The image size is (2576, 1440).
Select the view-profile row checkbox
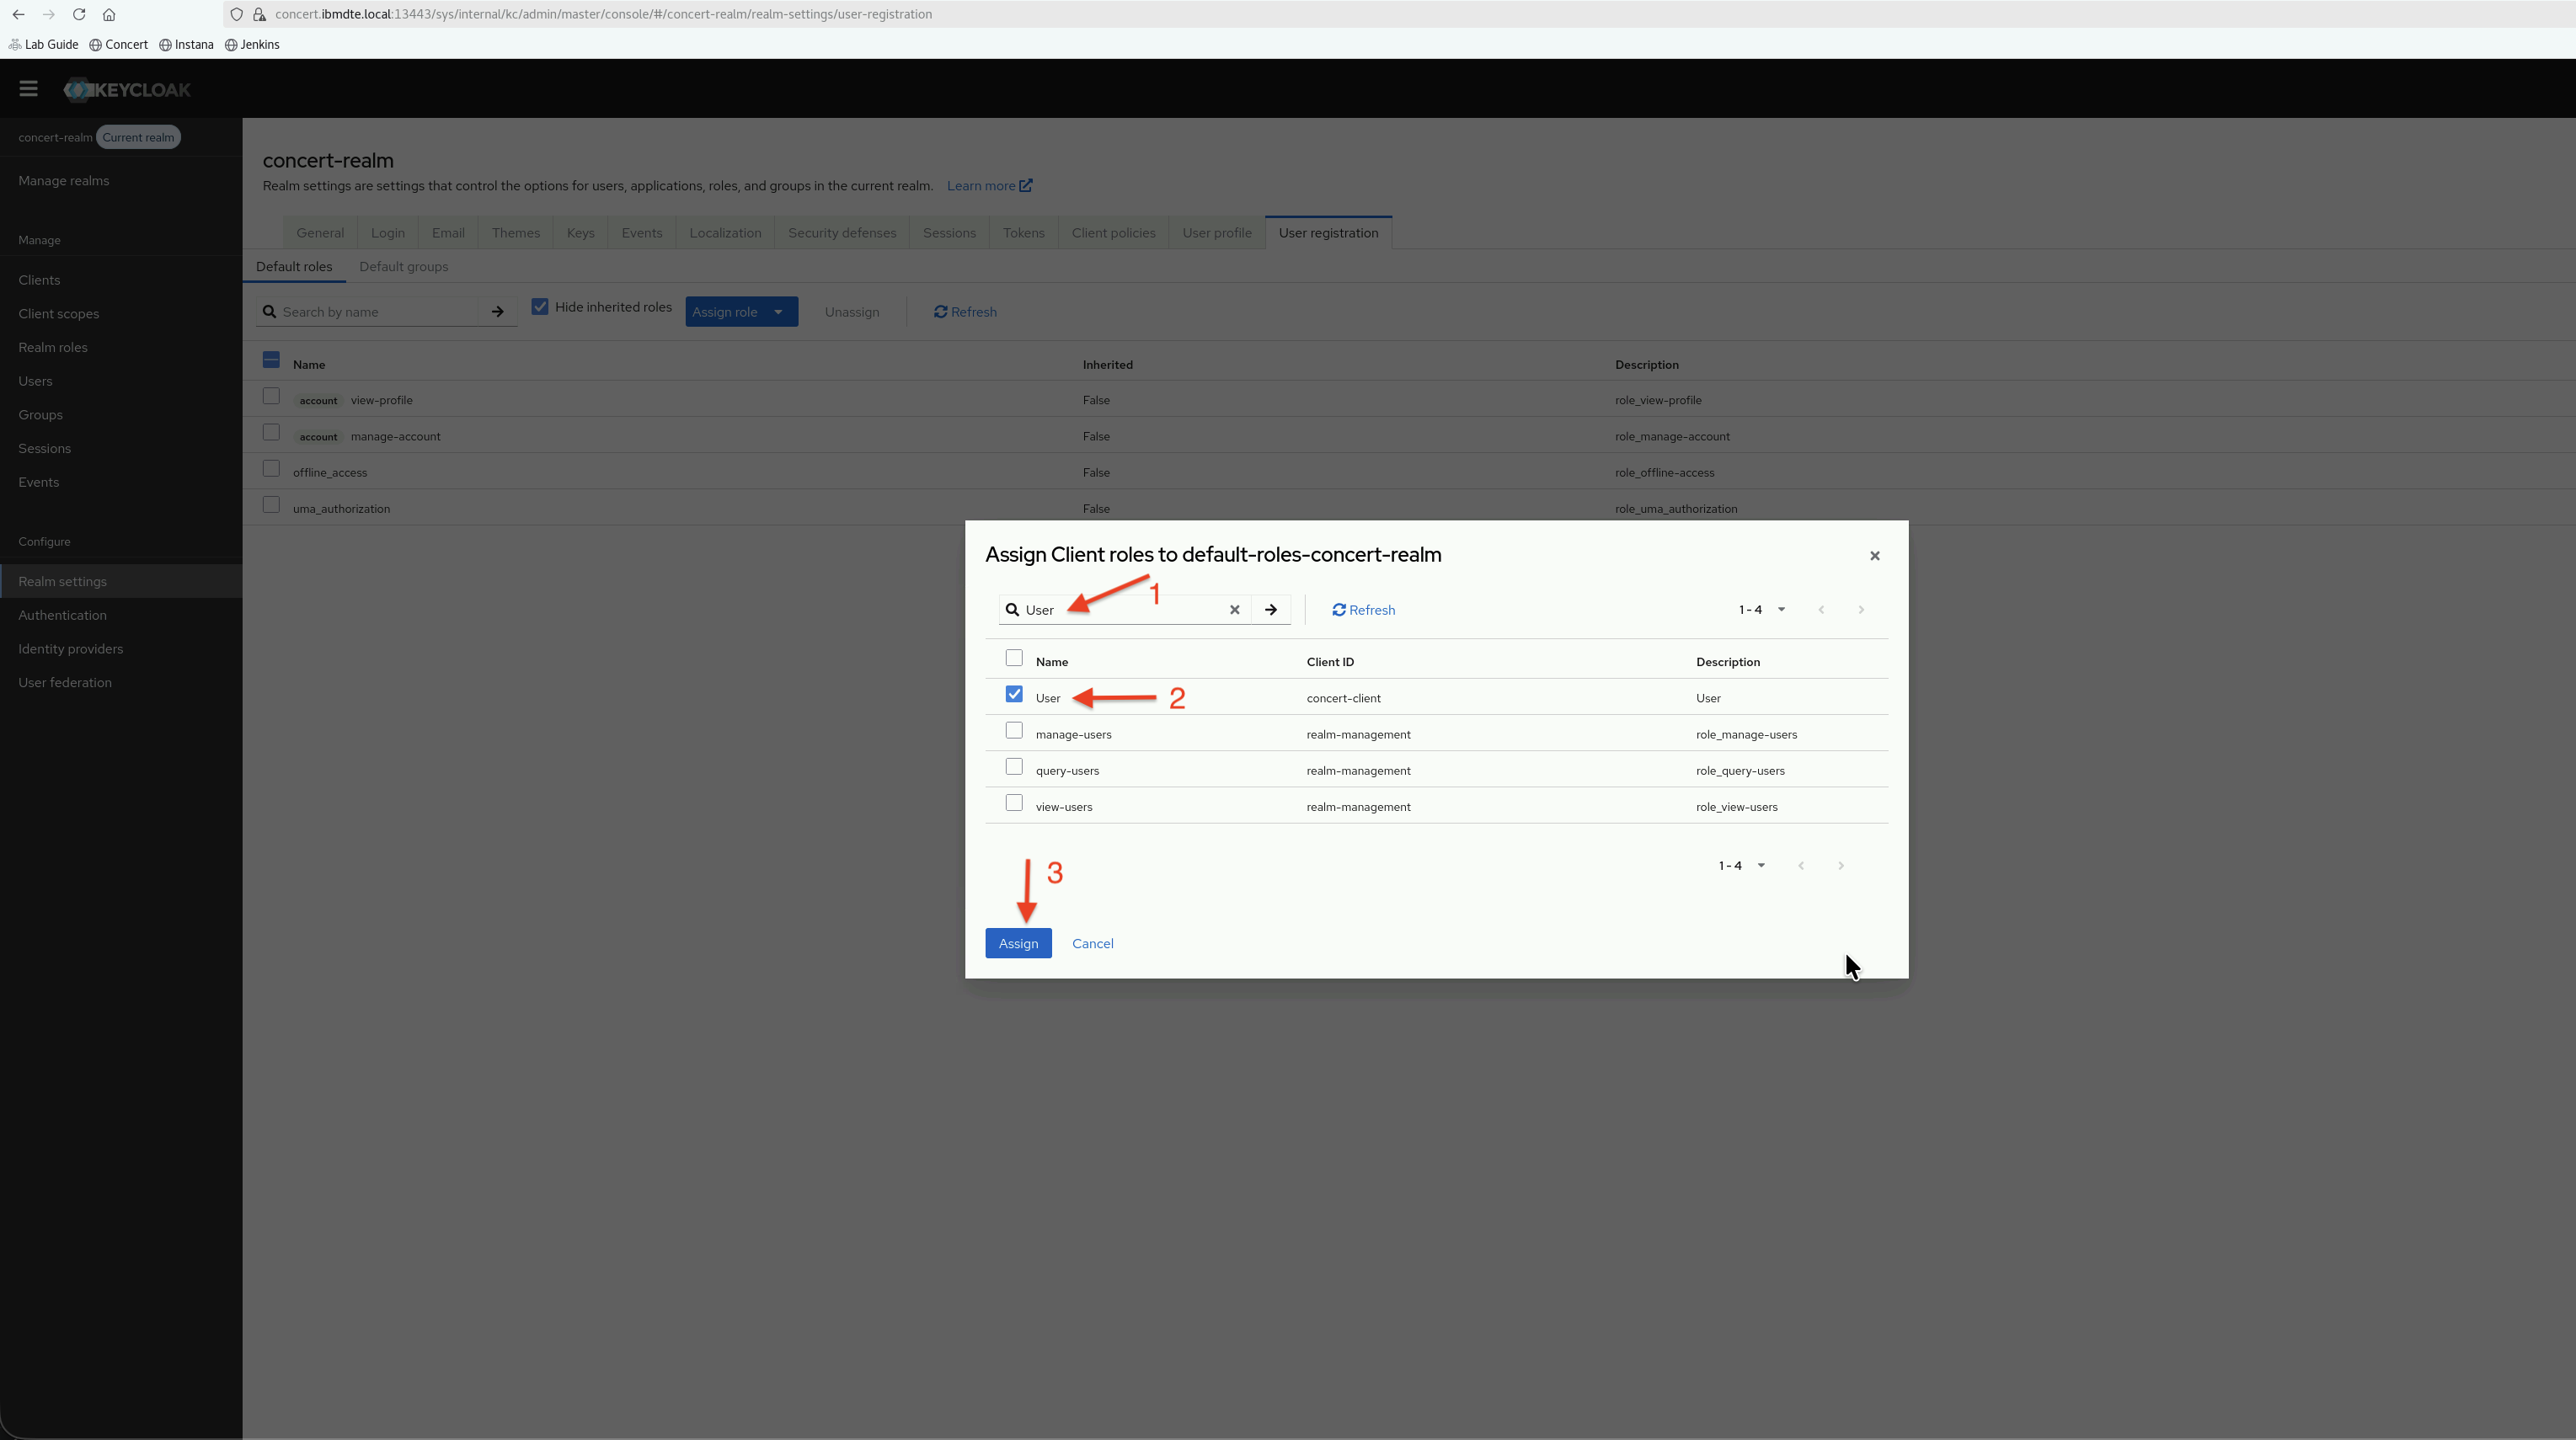(271, 396)
